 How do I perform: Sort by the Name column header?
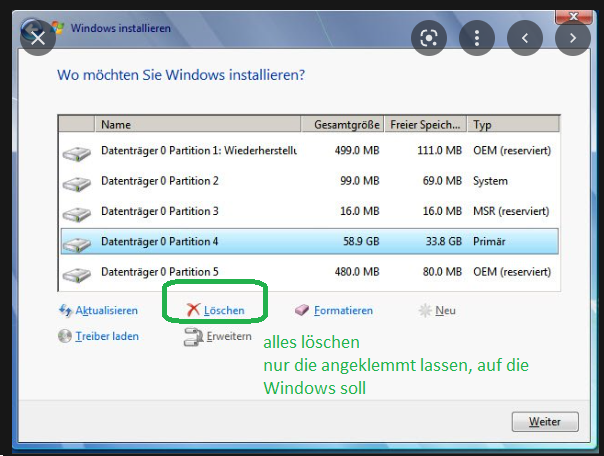pos(198,124)
